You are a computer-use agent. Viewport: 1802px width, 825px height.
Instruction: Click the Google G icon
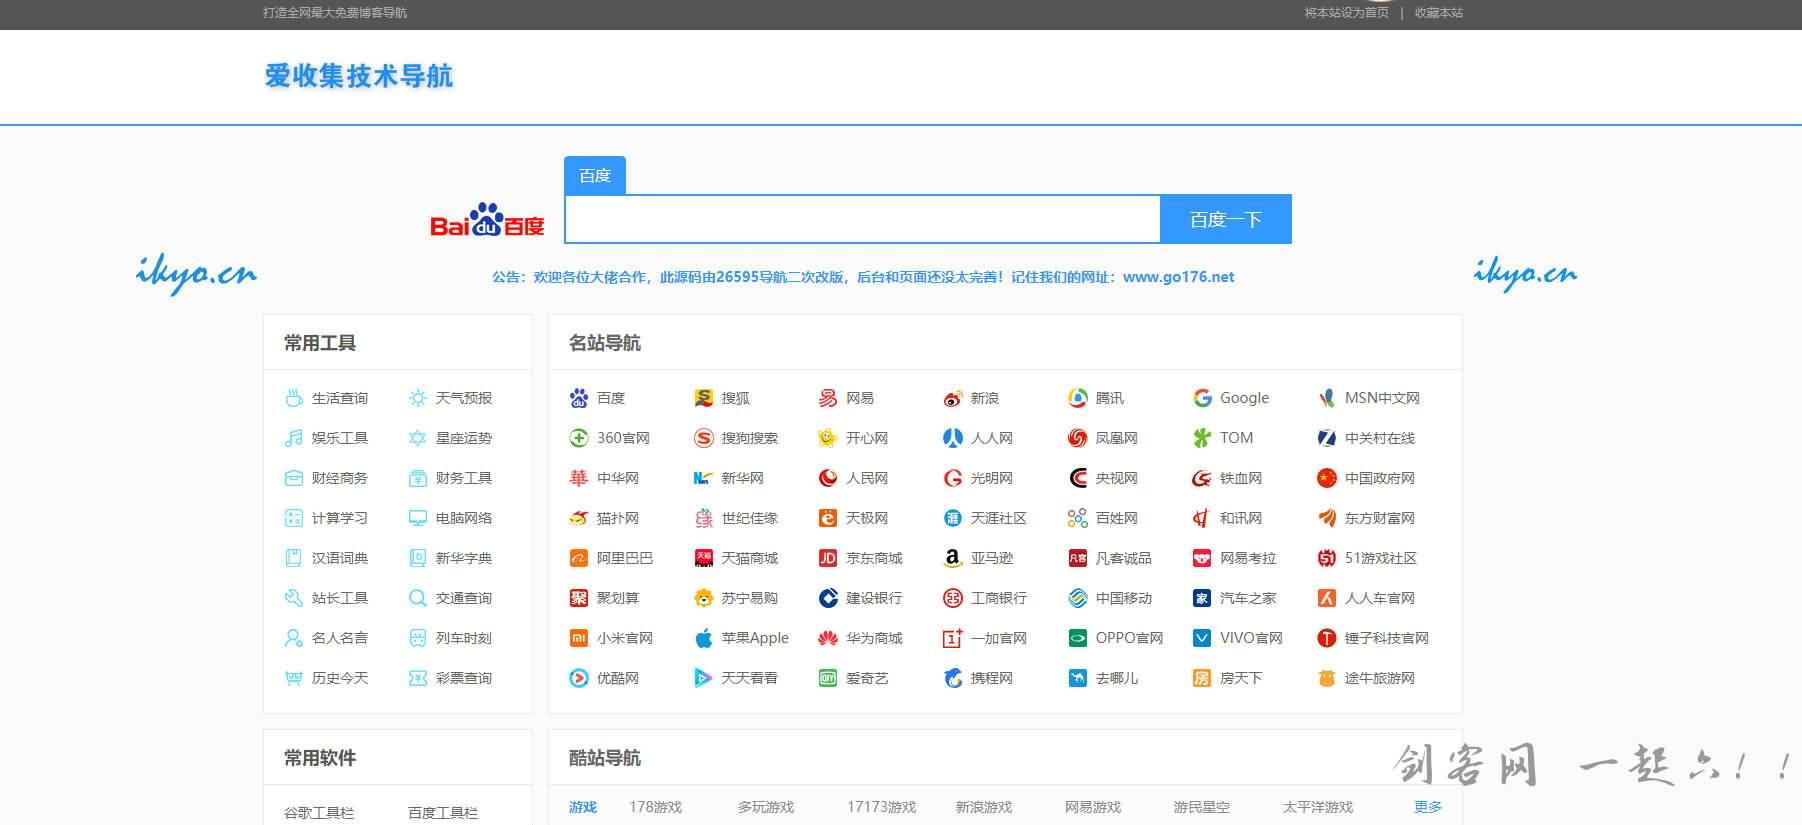pos(1202,398)
